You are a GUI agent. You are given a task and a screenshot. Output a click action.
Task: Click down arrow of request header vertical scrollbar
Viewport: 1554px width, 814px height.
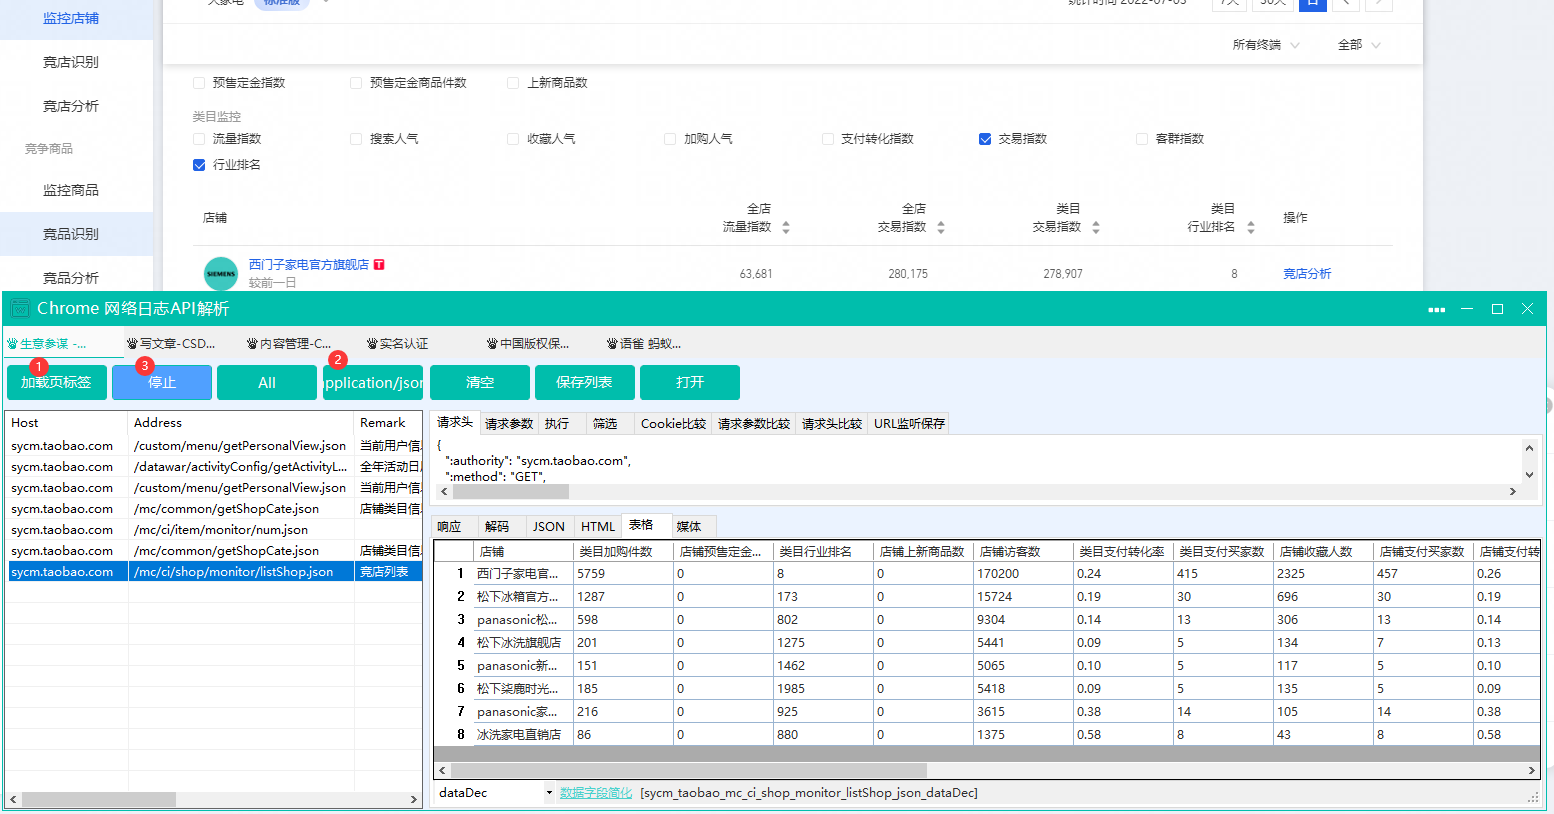[1529, 475]
